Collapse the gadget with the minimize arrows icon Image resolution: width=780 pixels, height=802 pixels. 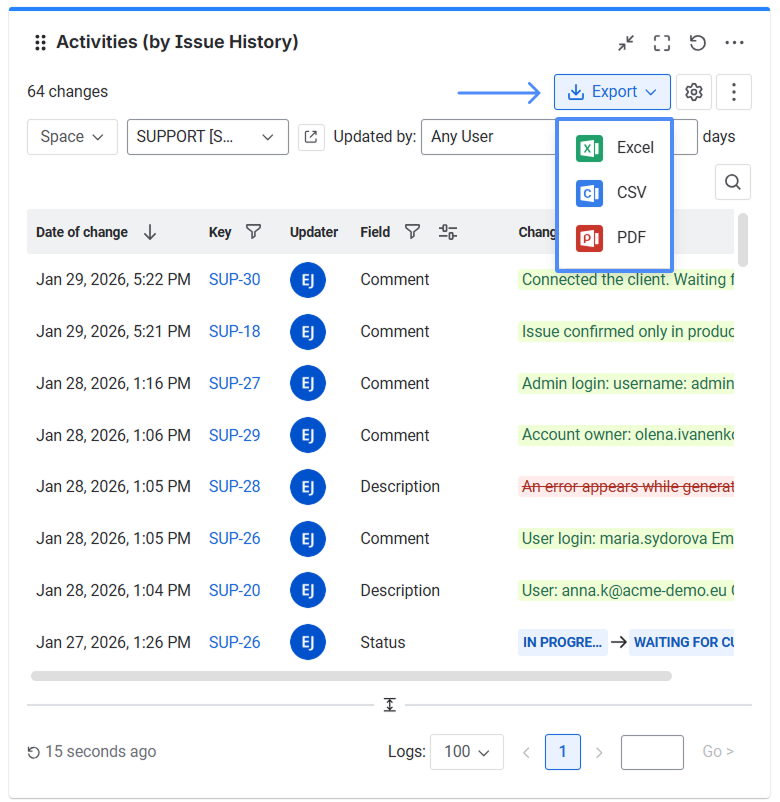[626, 43]
